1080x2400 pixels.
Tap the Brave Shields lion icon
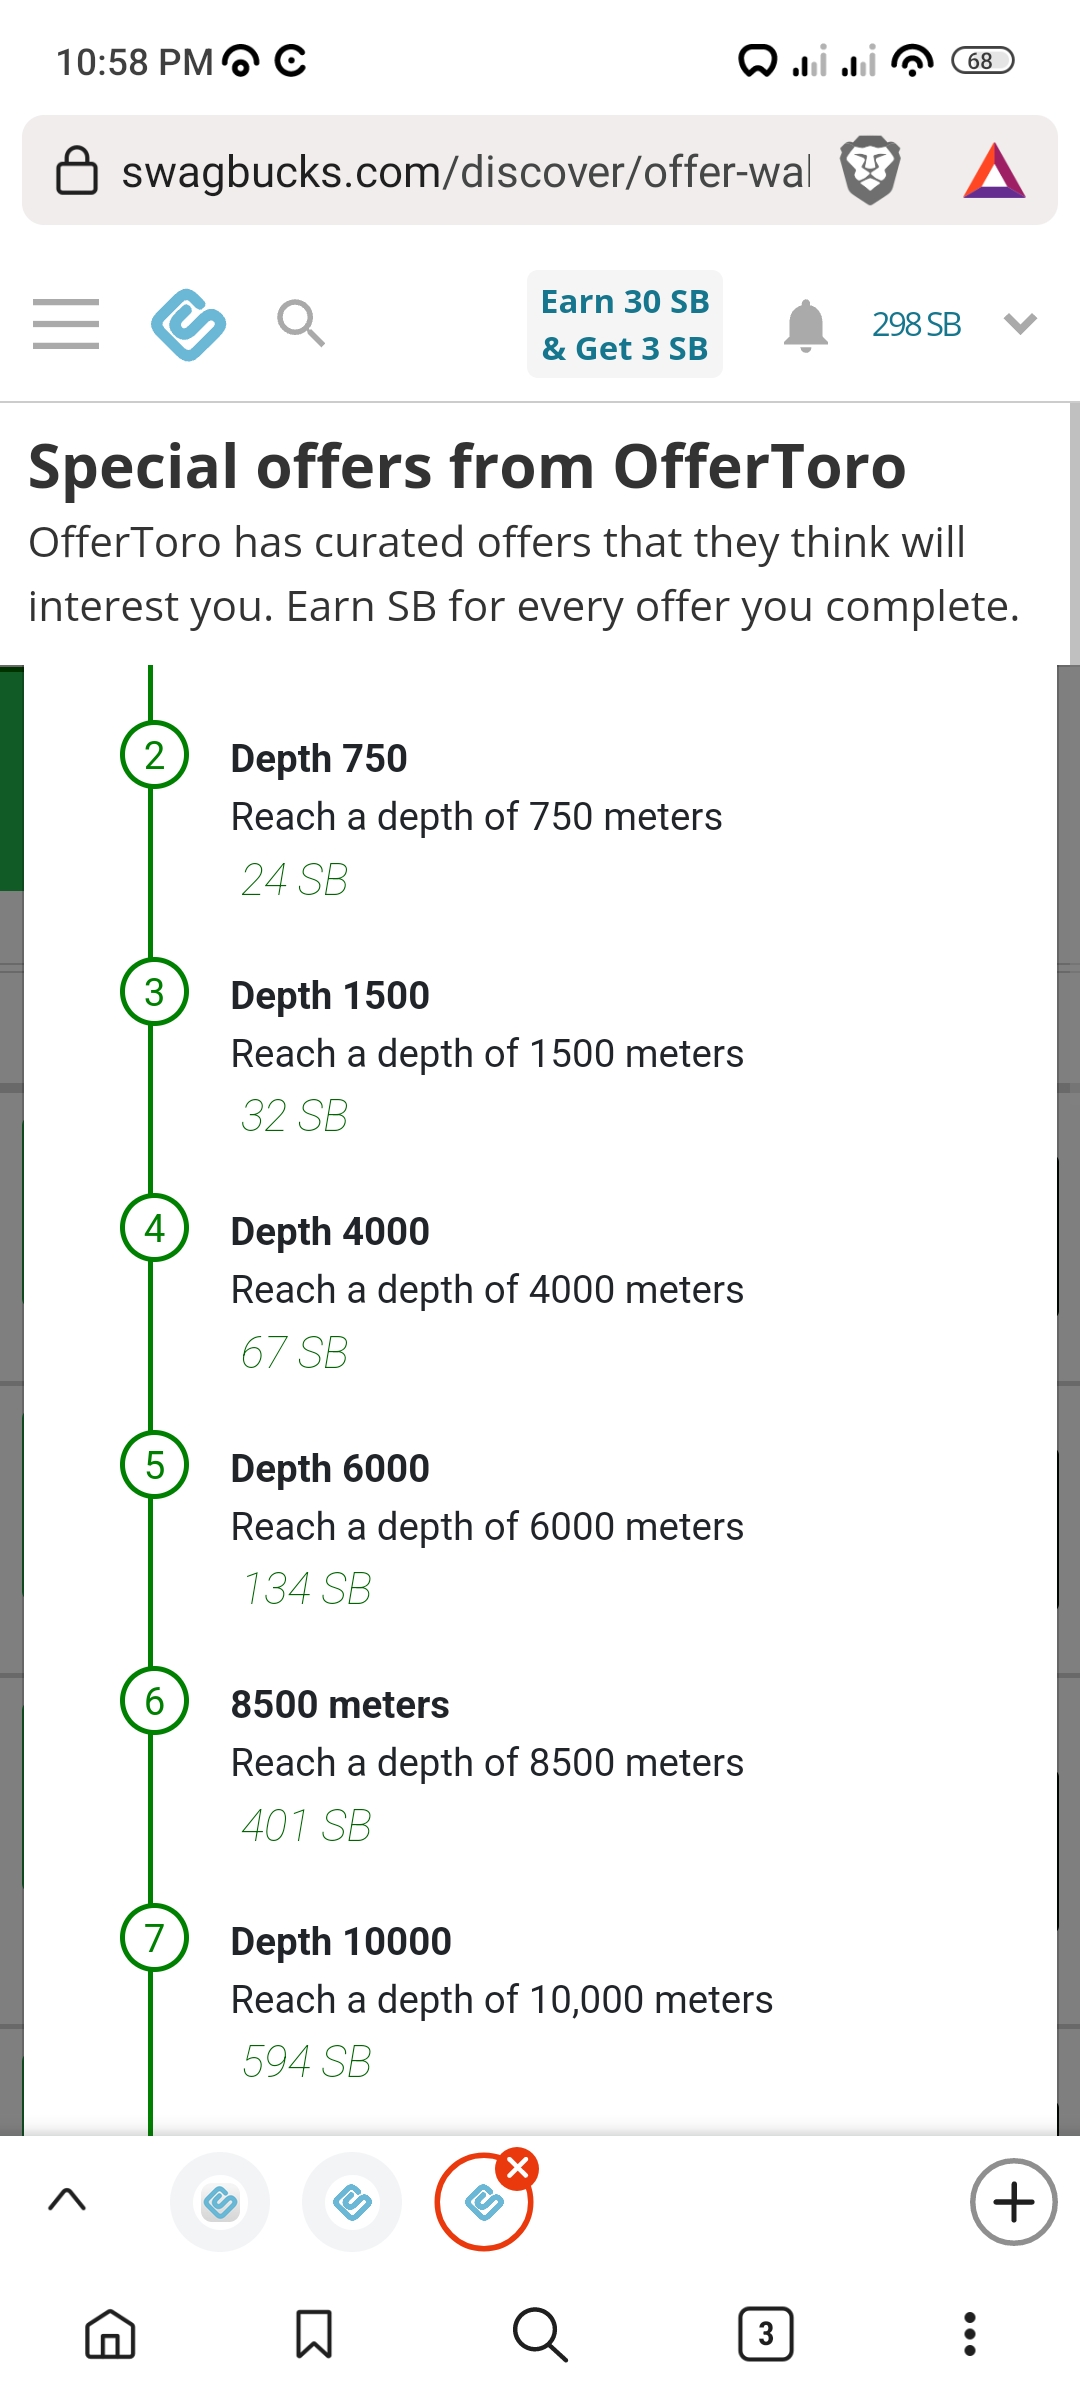(x=870, y=170)
